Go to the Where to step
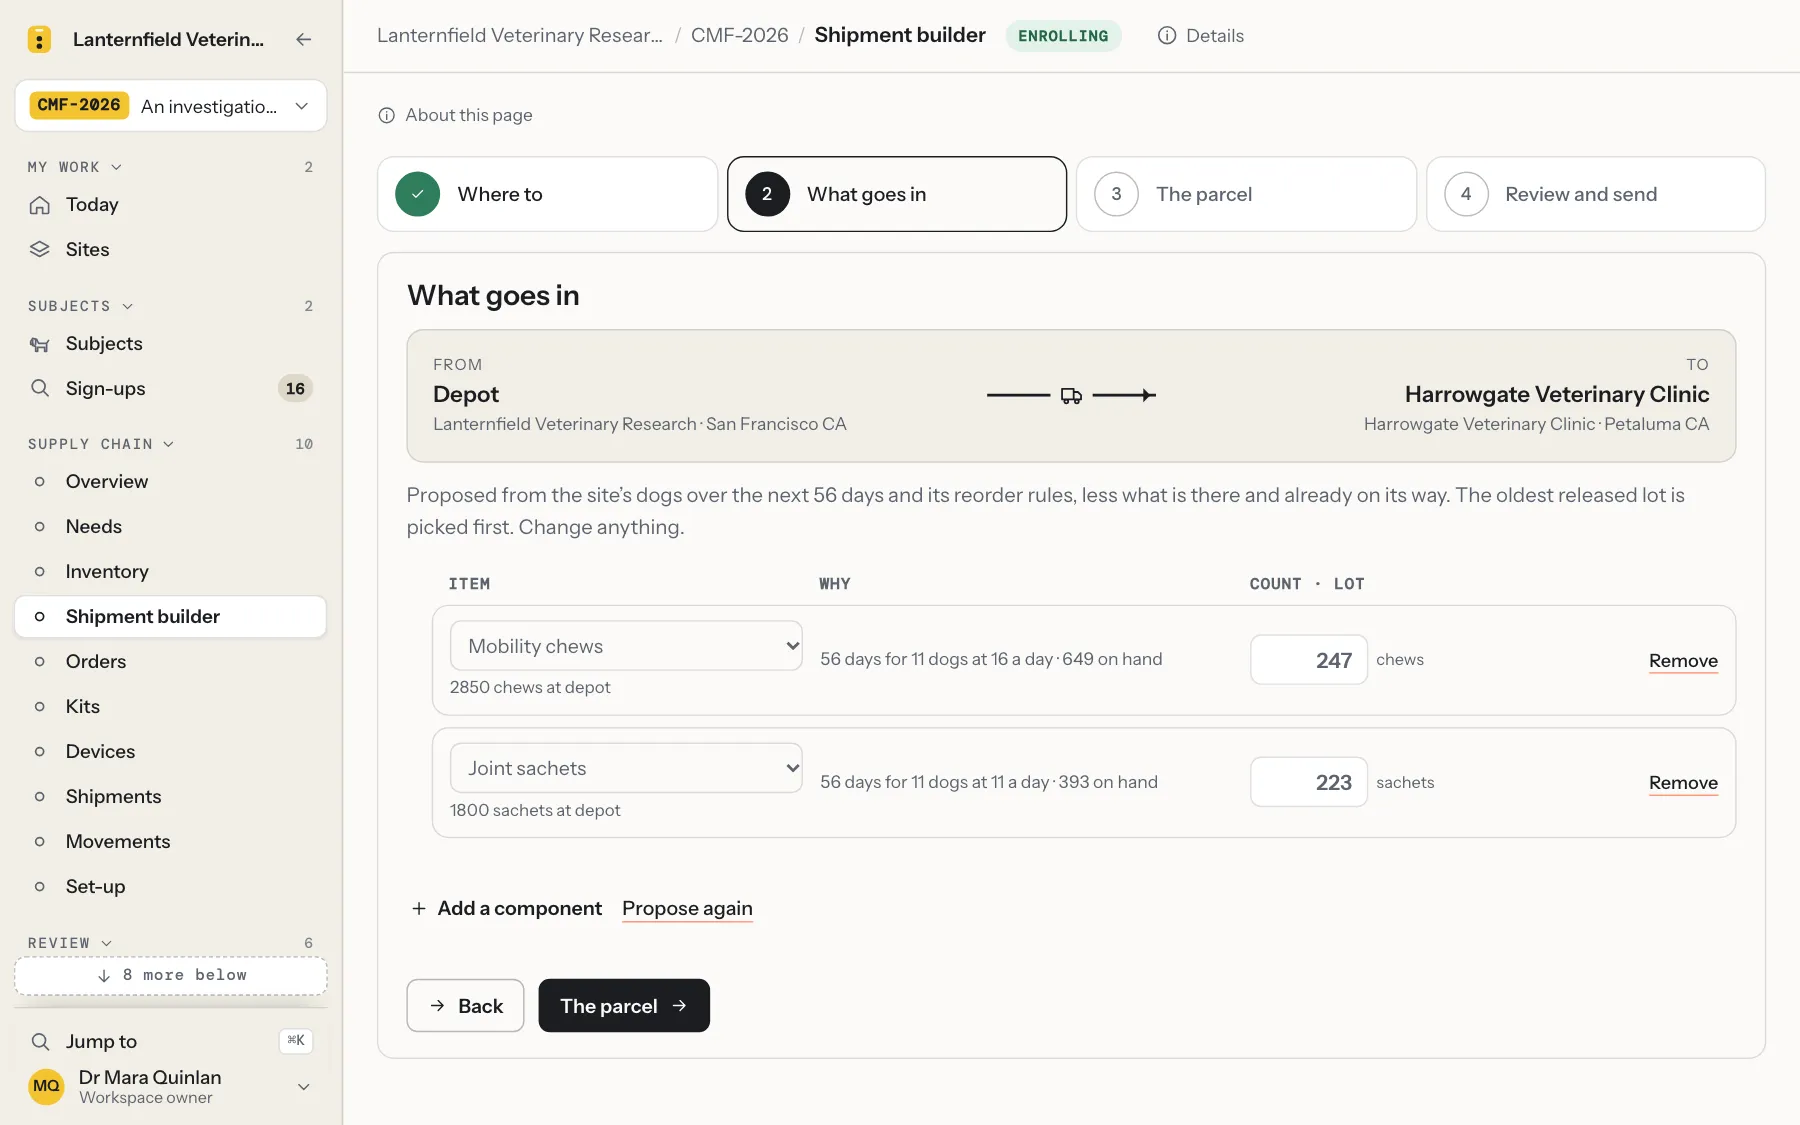The image size is (1800, 1125). click(x=547, y=194)
